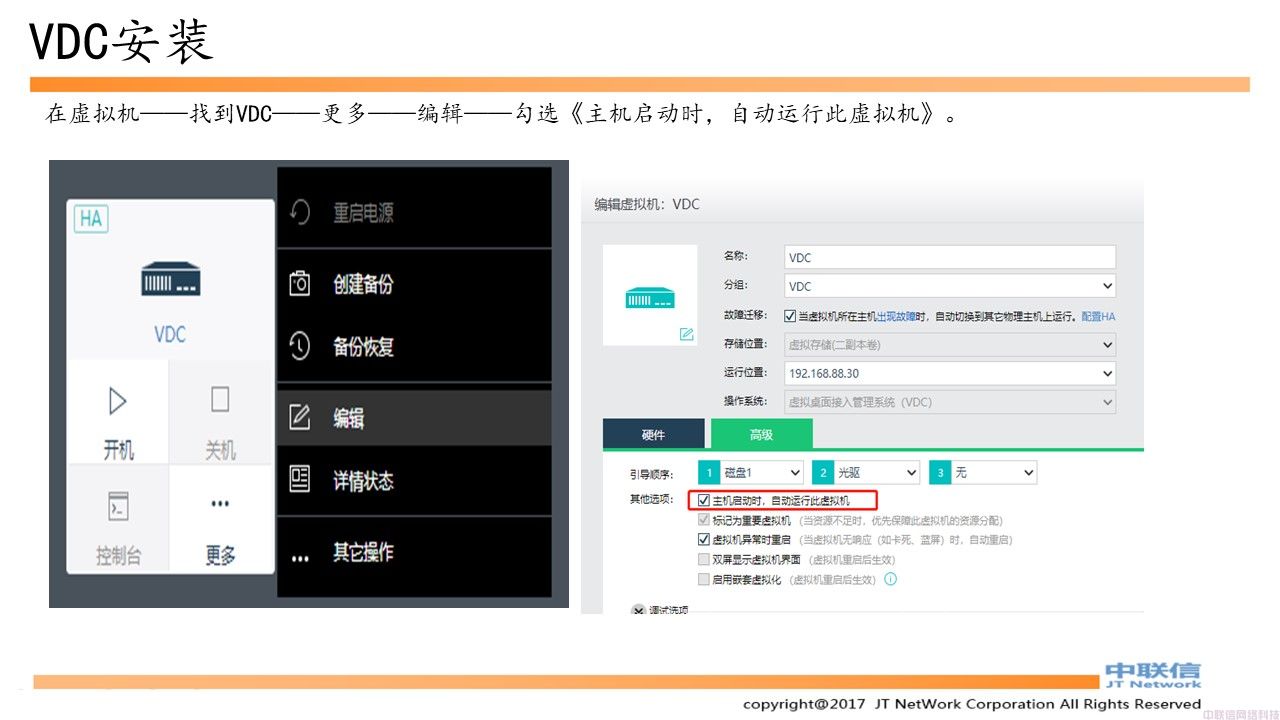Click the edit-pencil on the VM thumbnail
Screen dimensions: 1280x720
686,334
